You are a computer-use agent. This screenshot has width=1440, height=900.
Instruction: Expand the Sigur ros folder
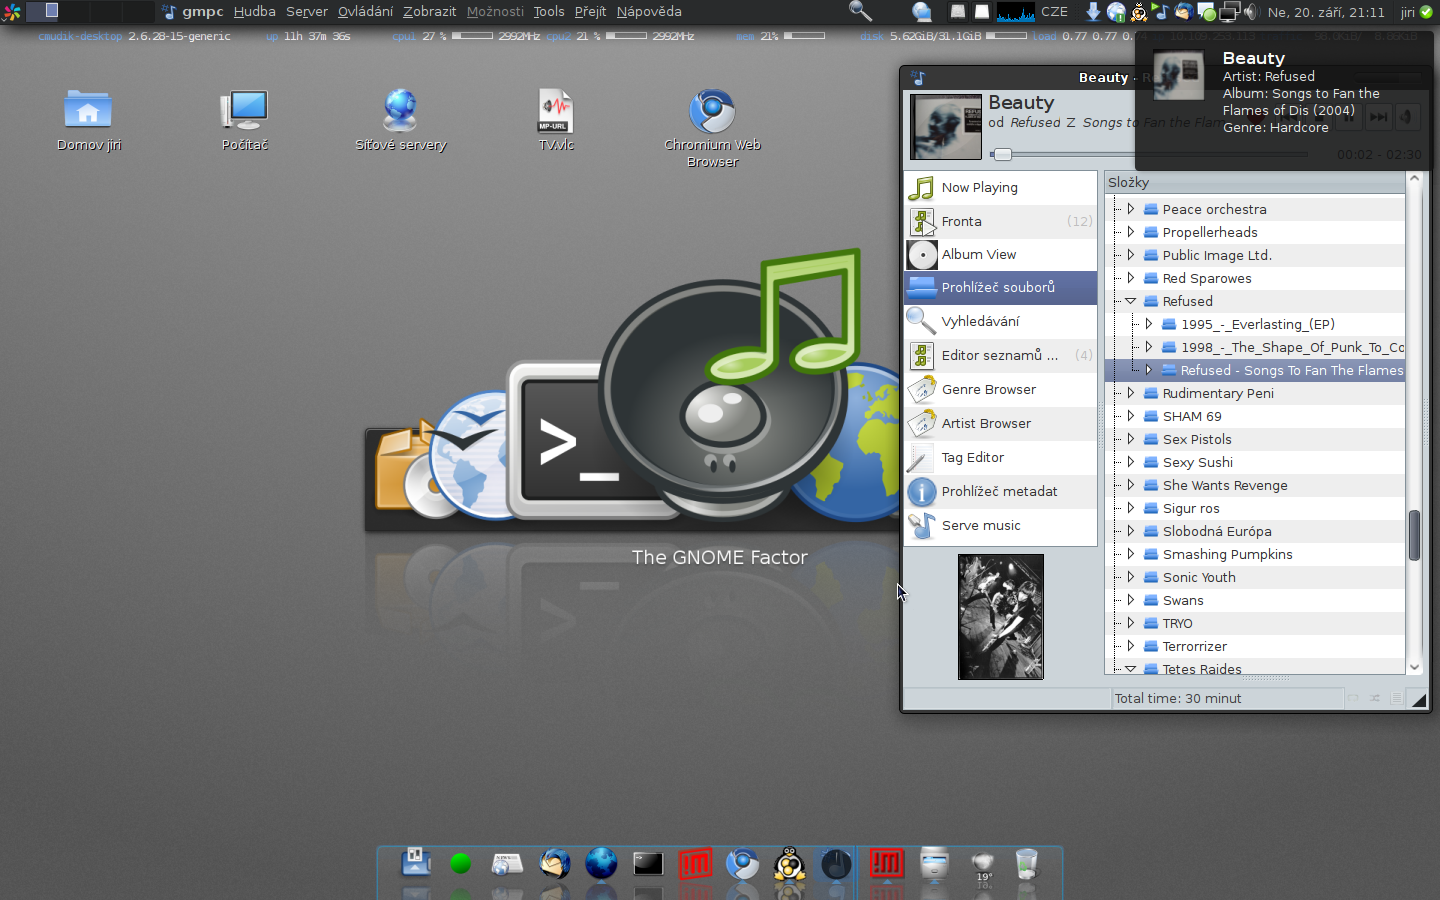click(1131, 508)
